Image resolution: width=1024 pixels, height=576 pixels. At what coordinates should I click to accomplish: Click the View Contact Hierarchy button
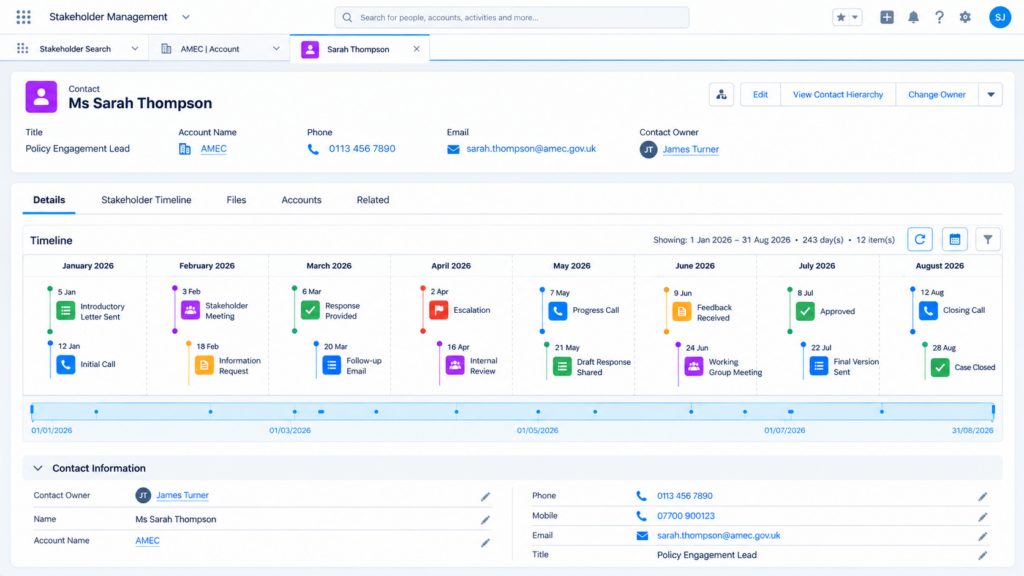[x=838, y=95]
